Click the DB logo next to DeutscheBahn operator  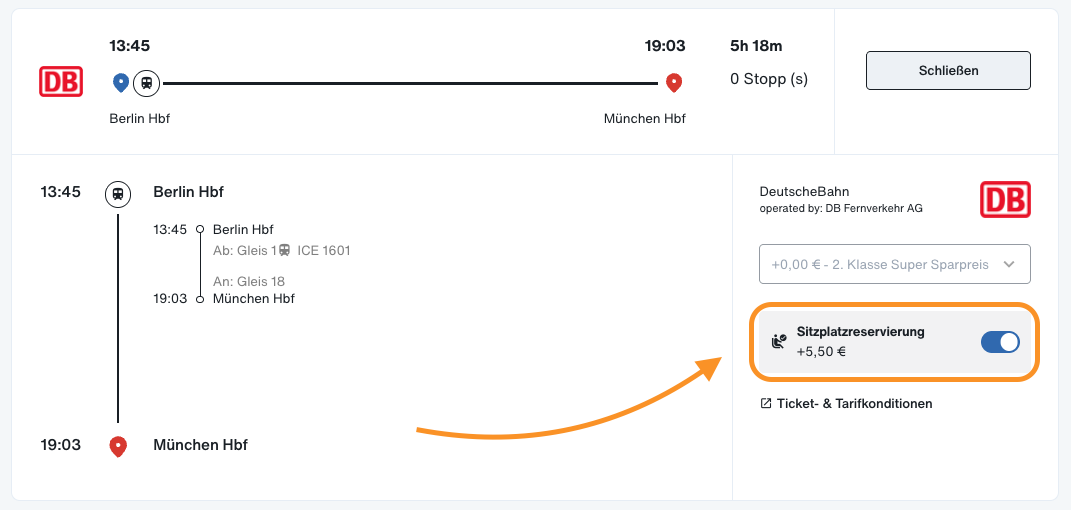(1005, 199)
